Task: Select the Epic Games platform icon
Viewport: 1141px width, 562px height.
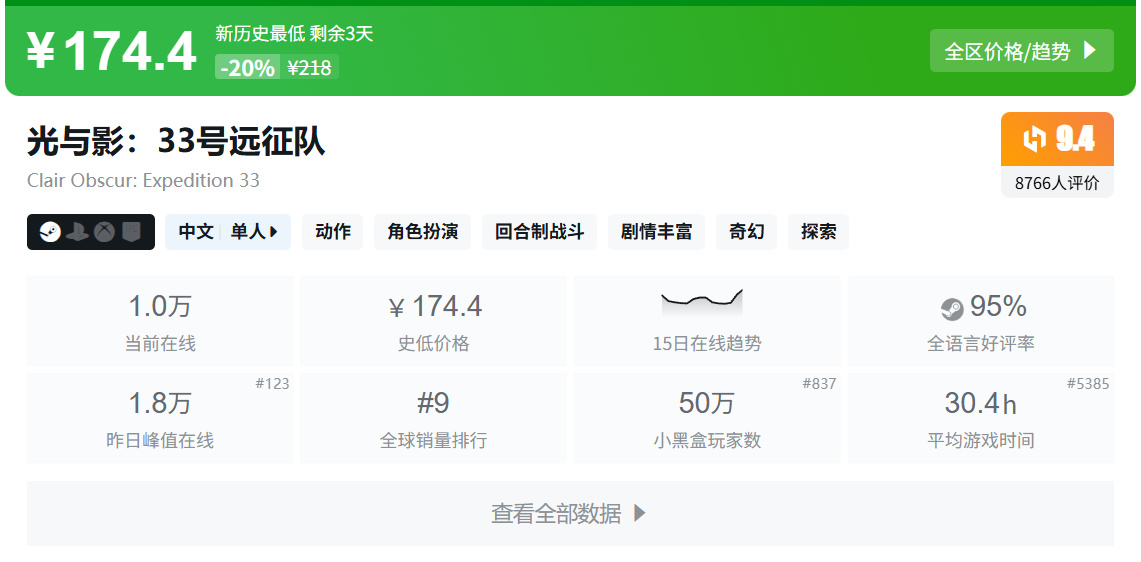Action: point(132,232)
